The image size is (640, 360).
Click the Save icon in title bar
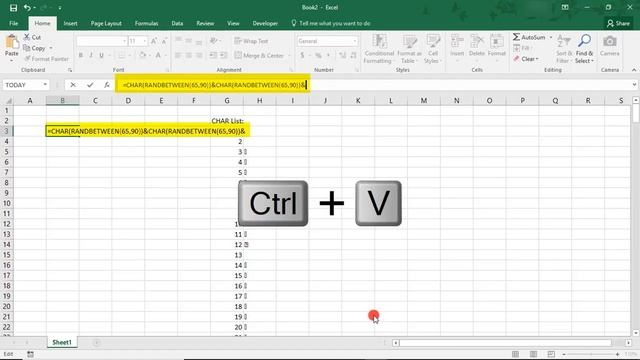[x=13, y=8]
